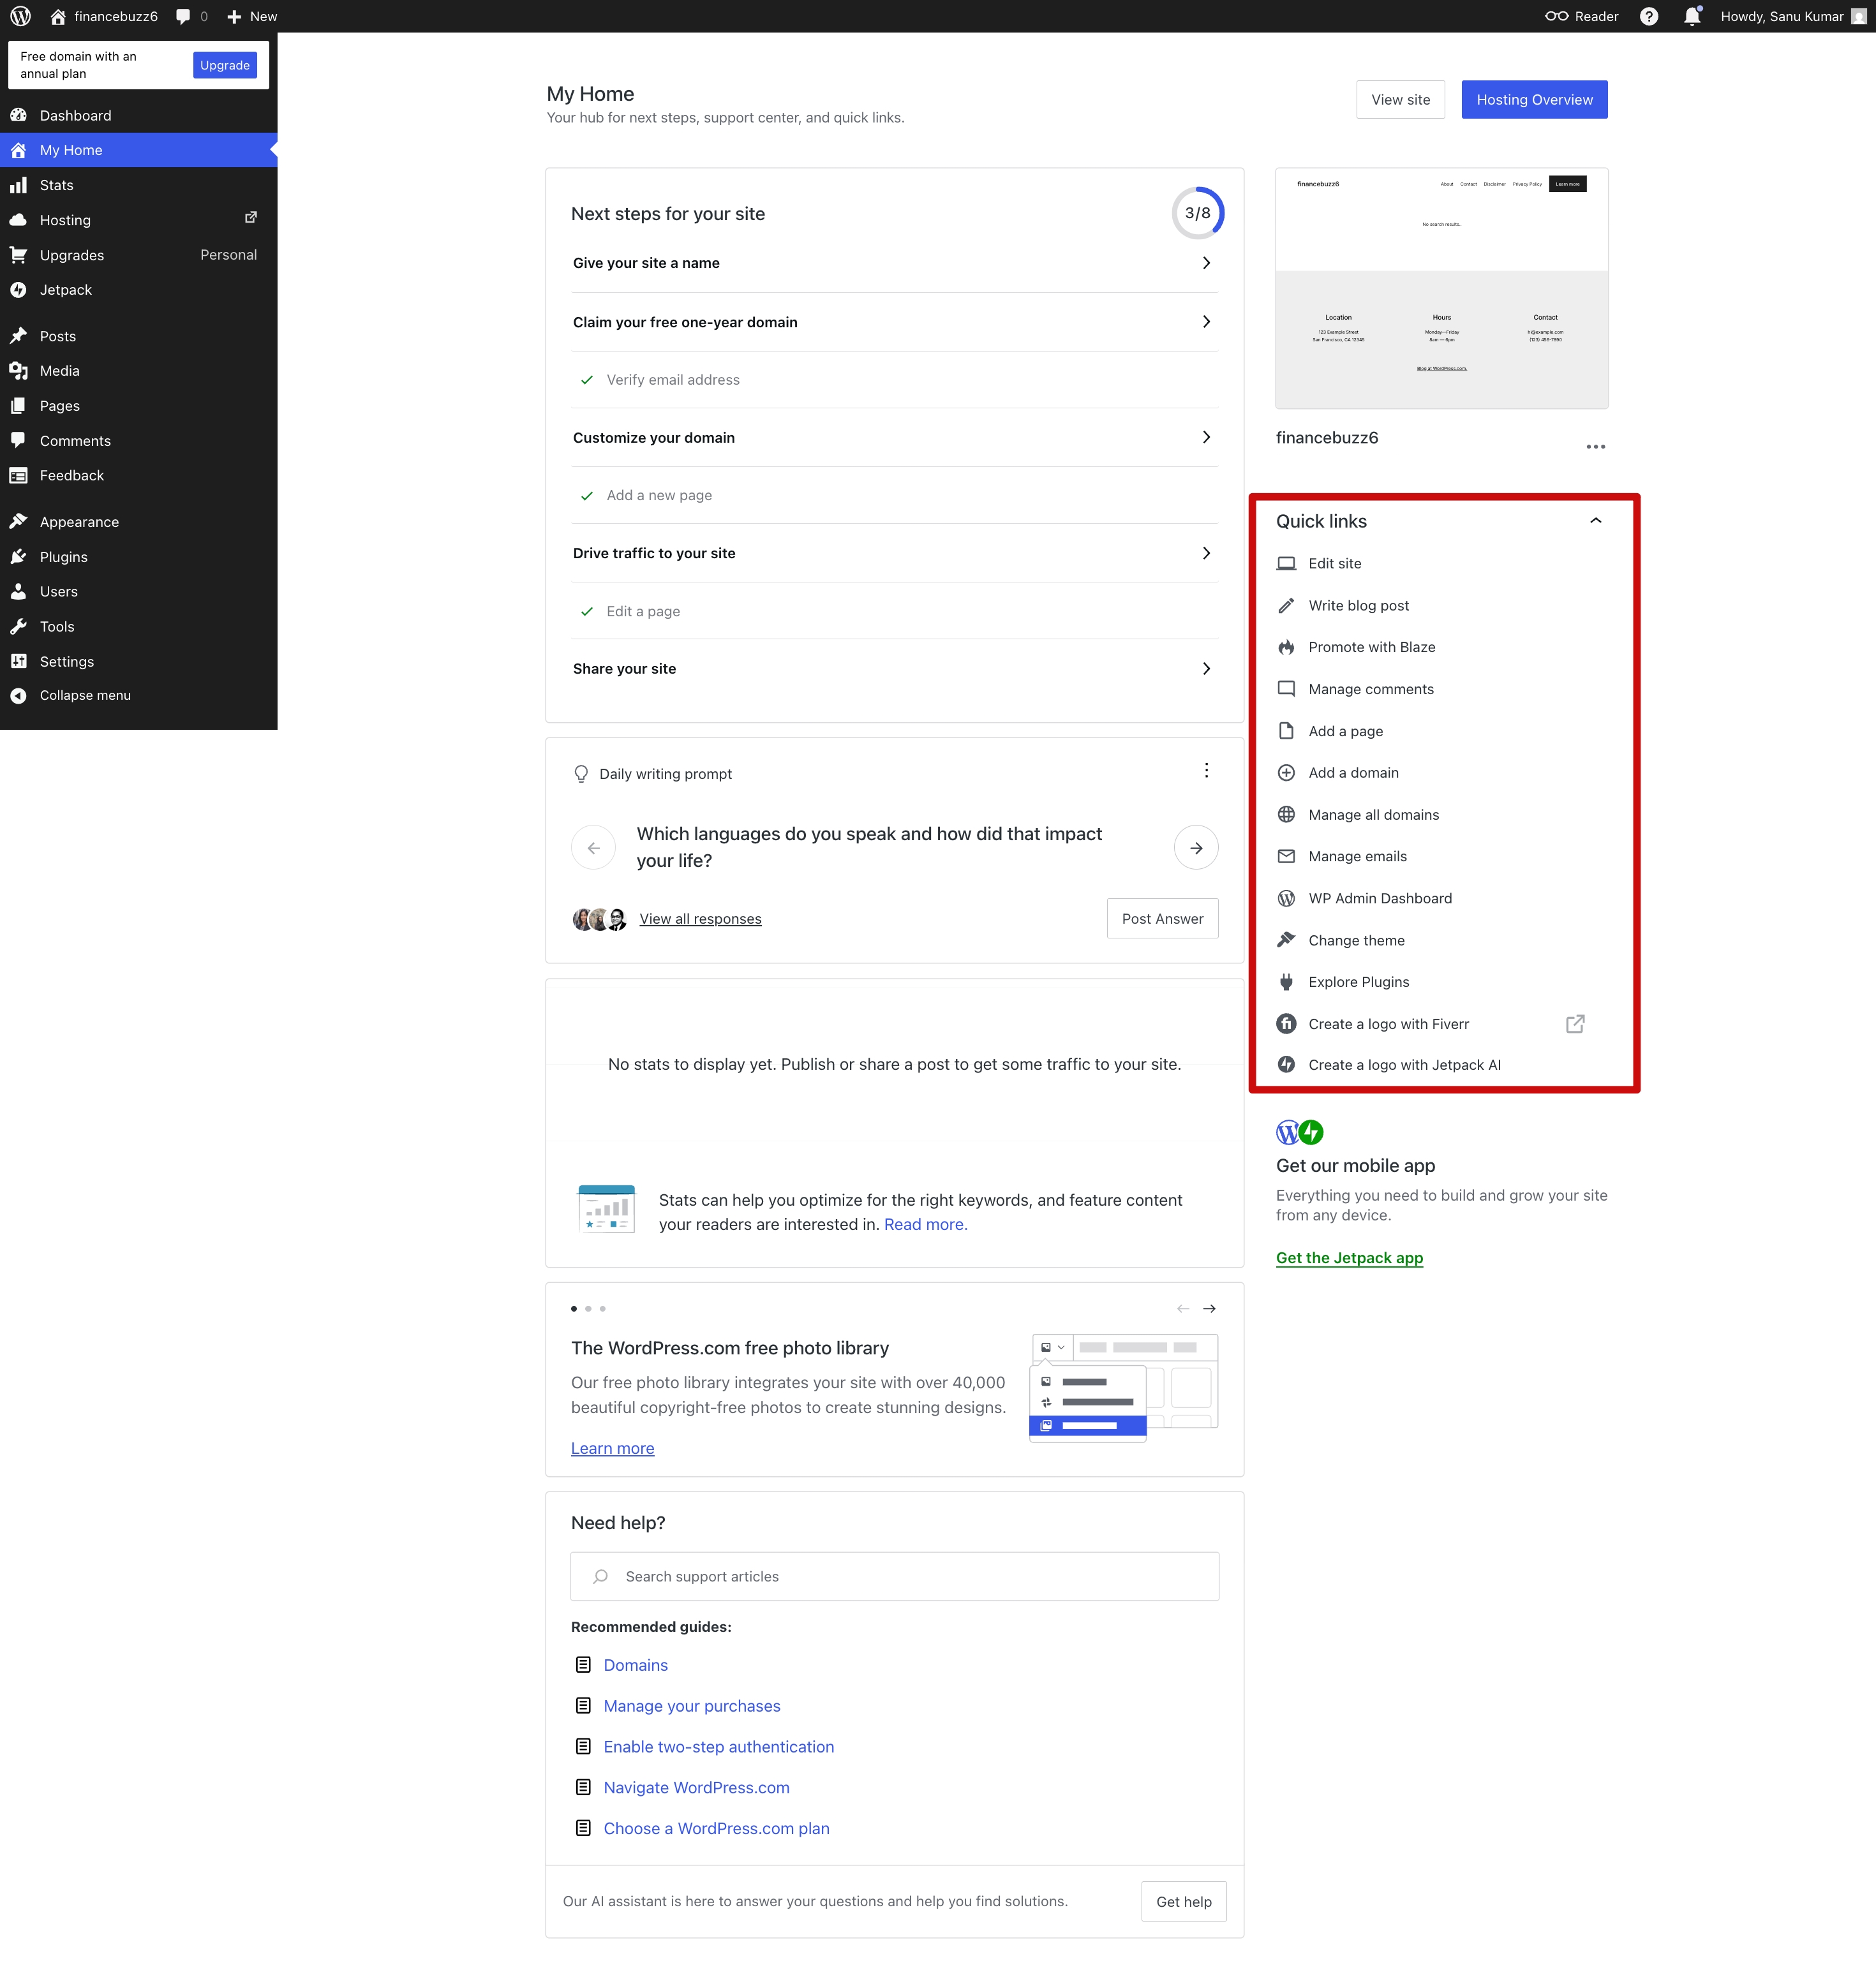Screen dimensions: 1876x1970
Task: Expand Drive traffic to your site
Action: click(x=894, y=553)
